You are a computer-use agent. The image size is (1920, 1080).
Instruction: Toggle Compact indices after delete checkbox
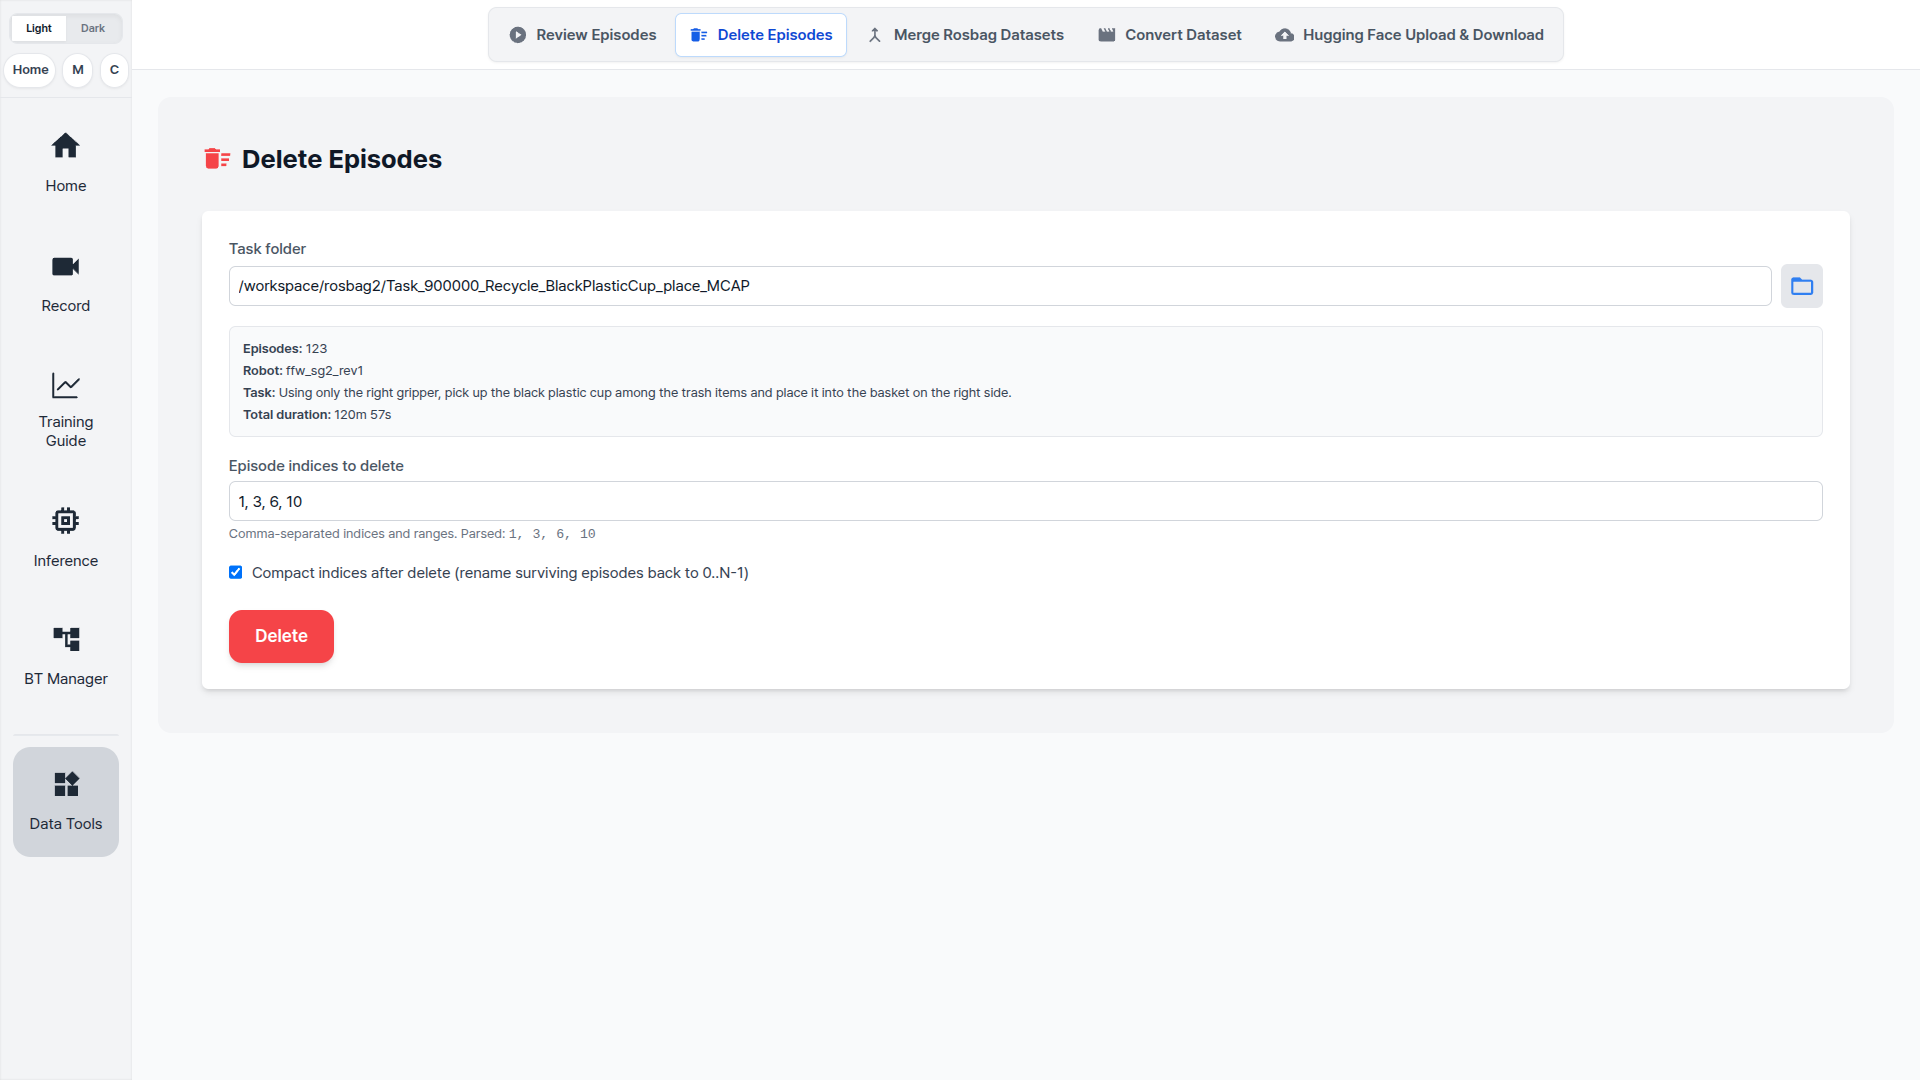coord(236,573)
